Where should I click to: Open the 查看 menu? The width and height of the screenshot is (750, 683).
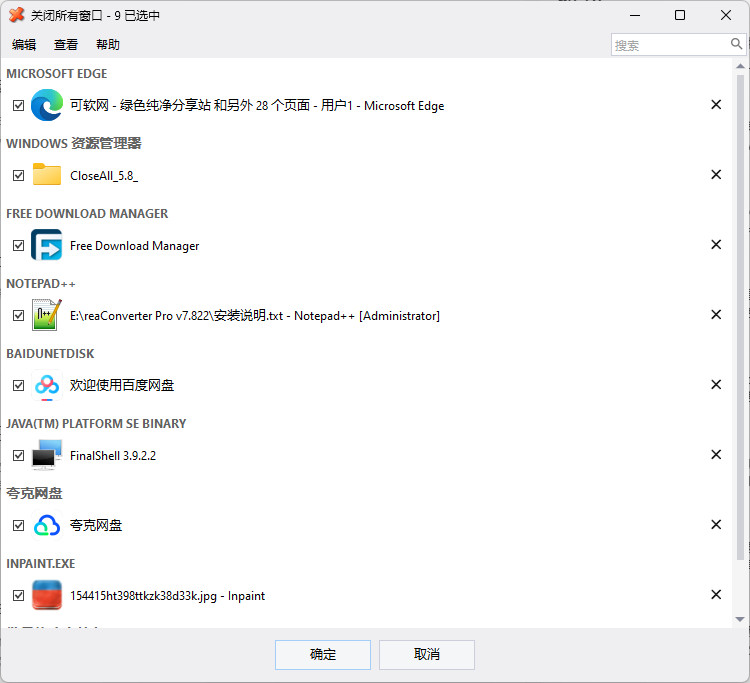click(x=66, y=44)
